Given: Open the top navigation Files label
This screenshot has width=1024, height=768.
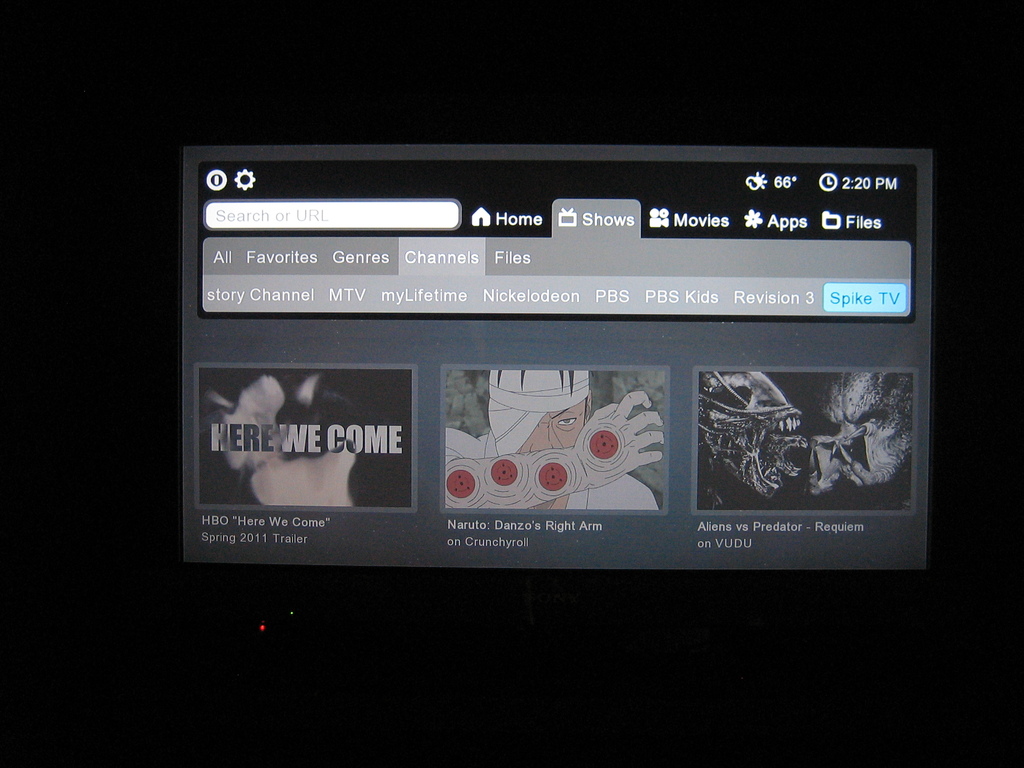Looking at the screenshot, I should [863, 223].
